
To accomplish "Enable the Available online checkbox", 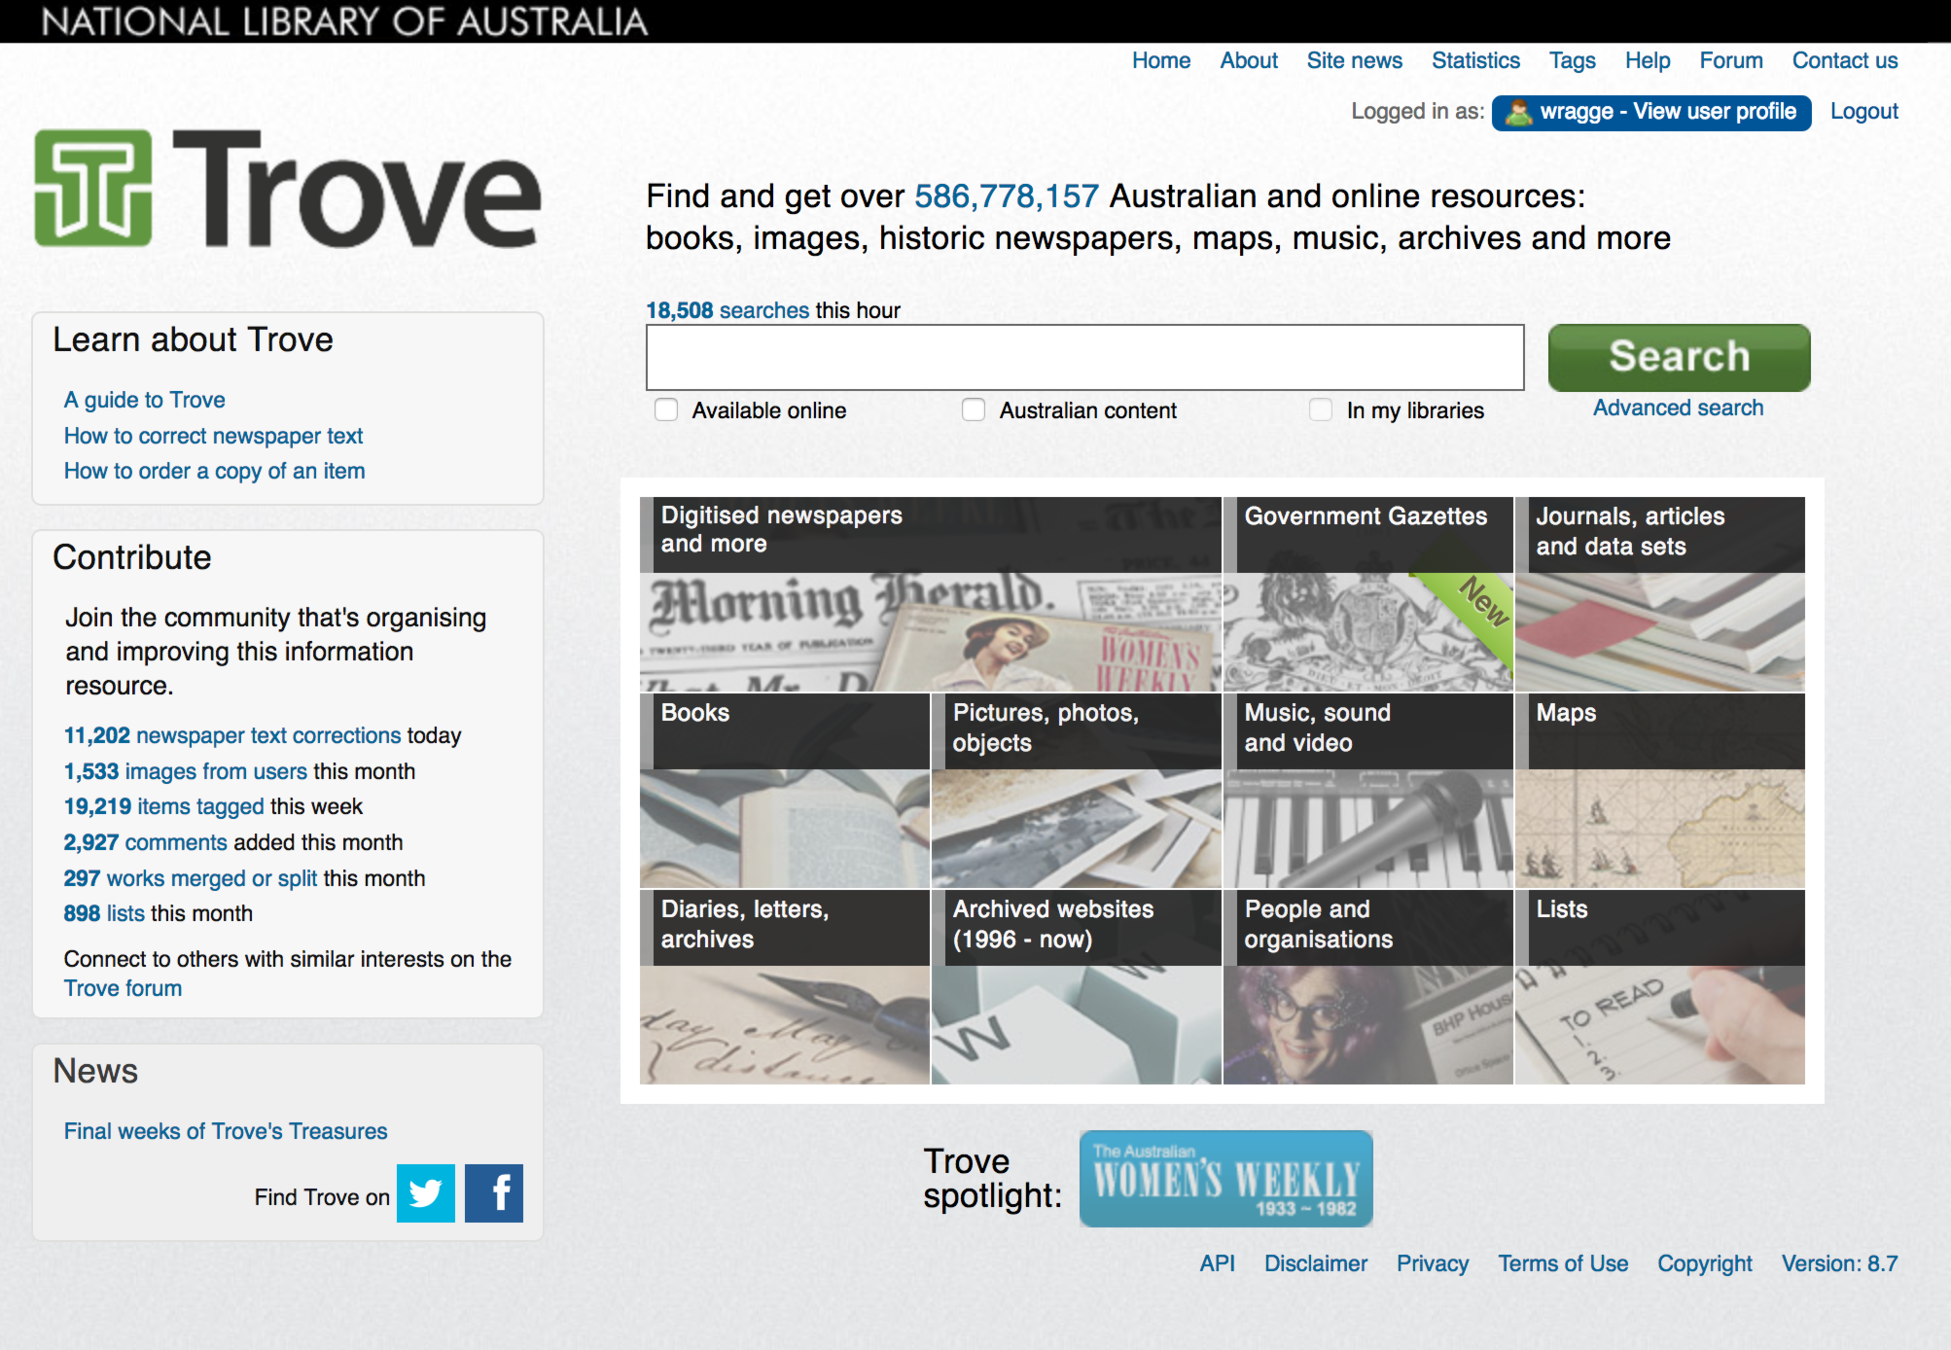I will pos(666,410).
